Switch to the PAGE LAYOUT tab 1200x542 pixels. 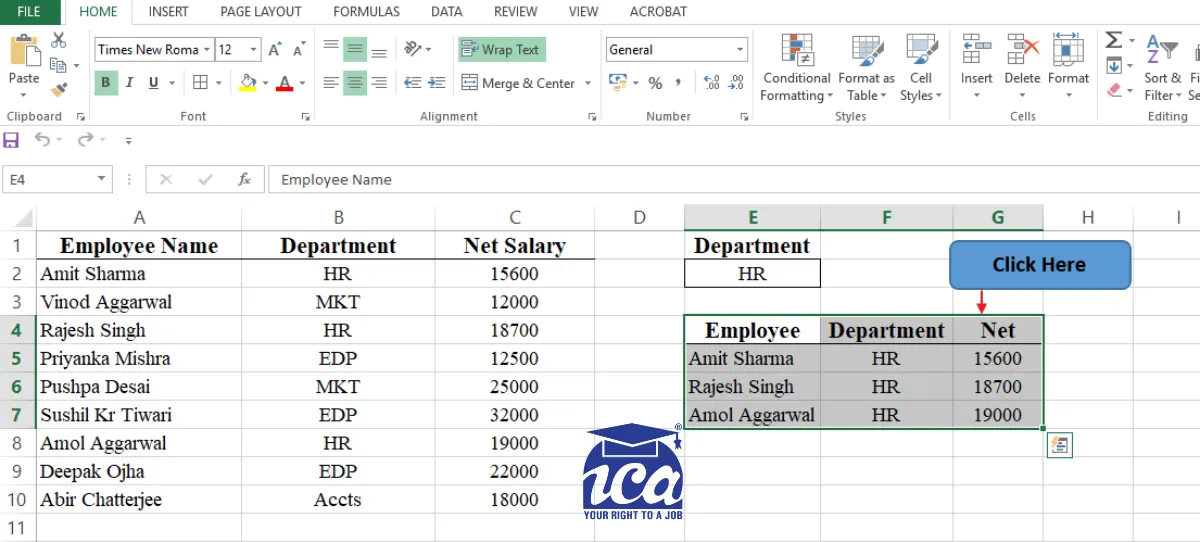pyautogui.click(x=261, y=12)
